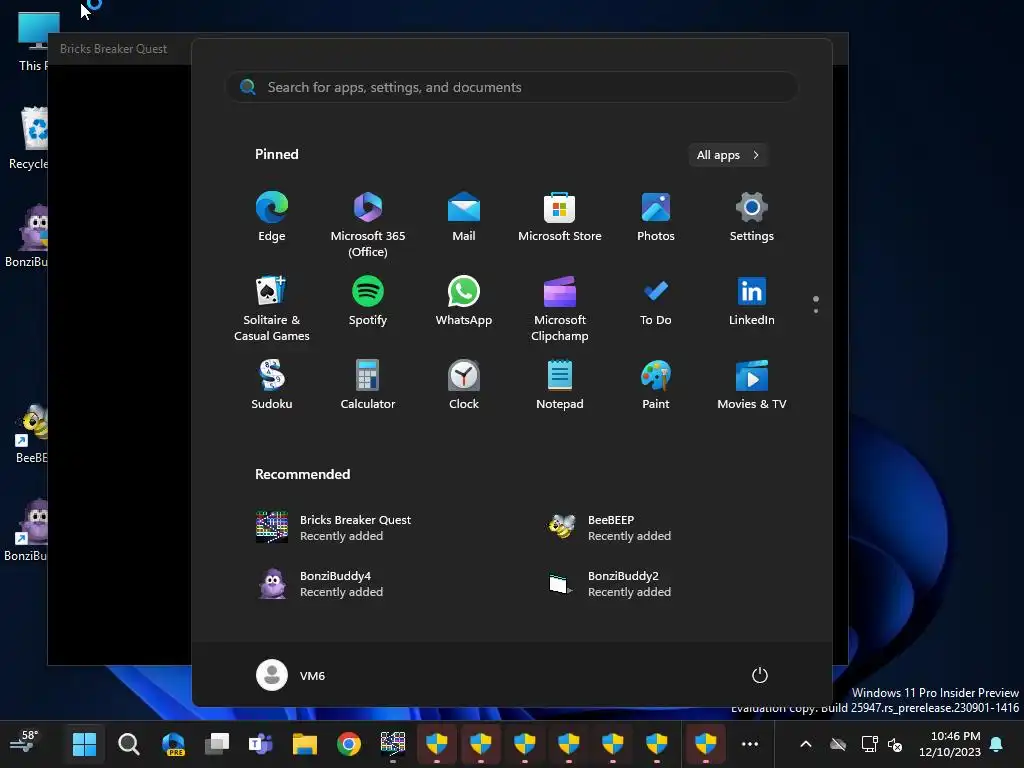Screen dimensions: 1024x768
Task: Select the BeeBEEP desktop shortcut
Action: (31, 434)
